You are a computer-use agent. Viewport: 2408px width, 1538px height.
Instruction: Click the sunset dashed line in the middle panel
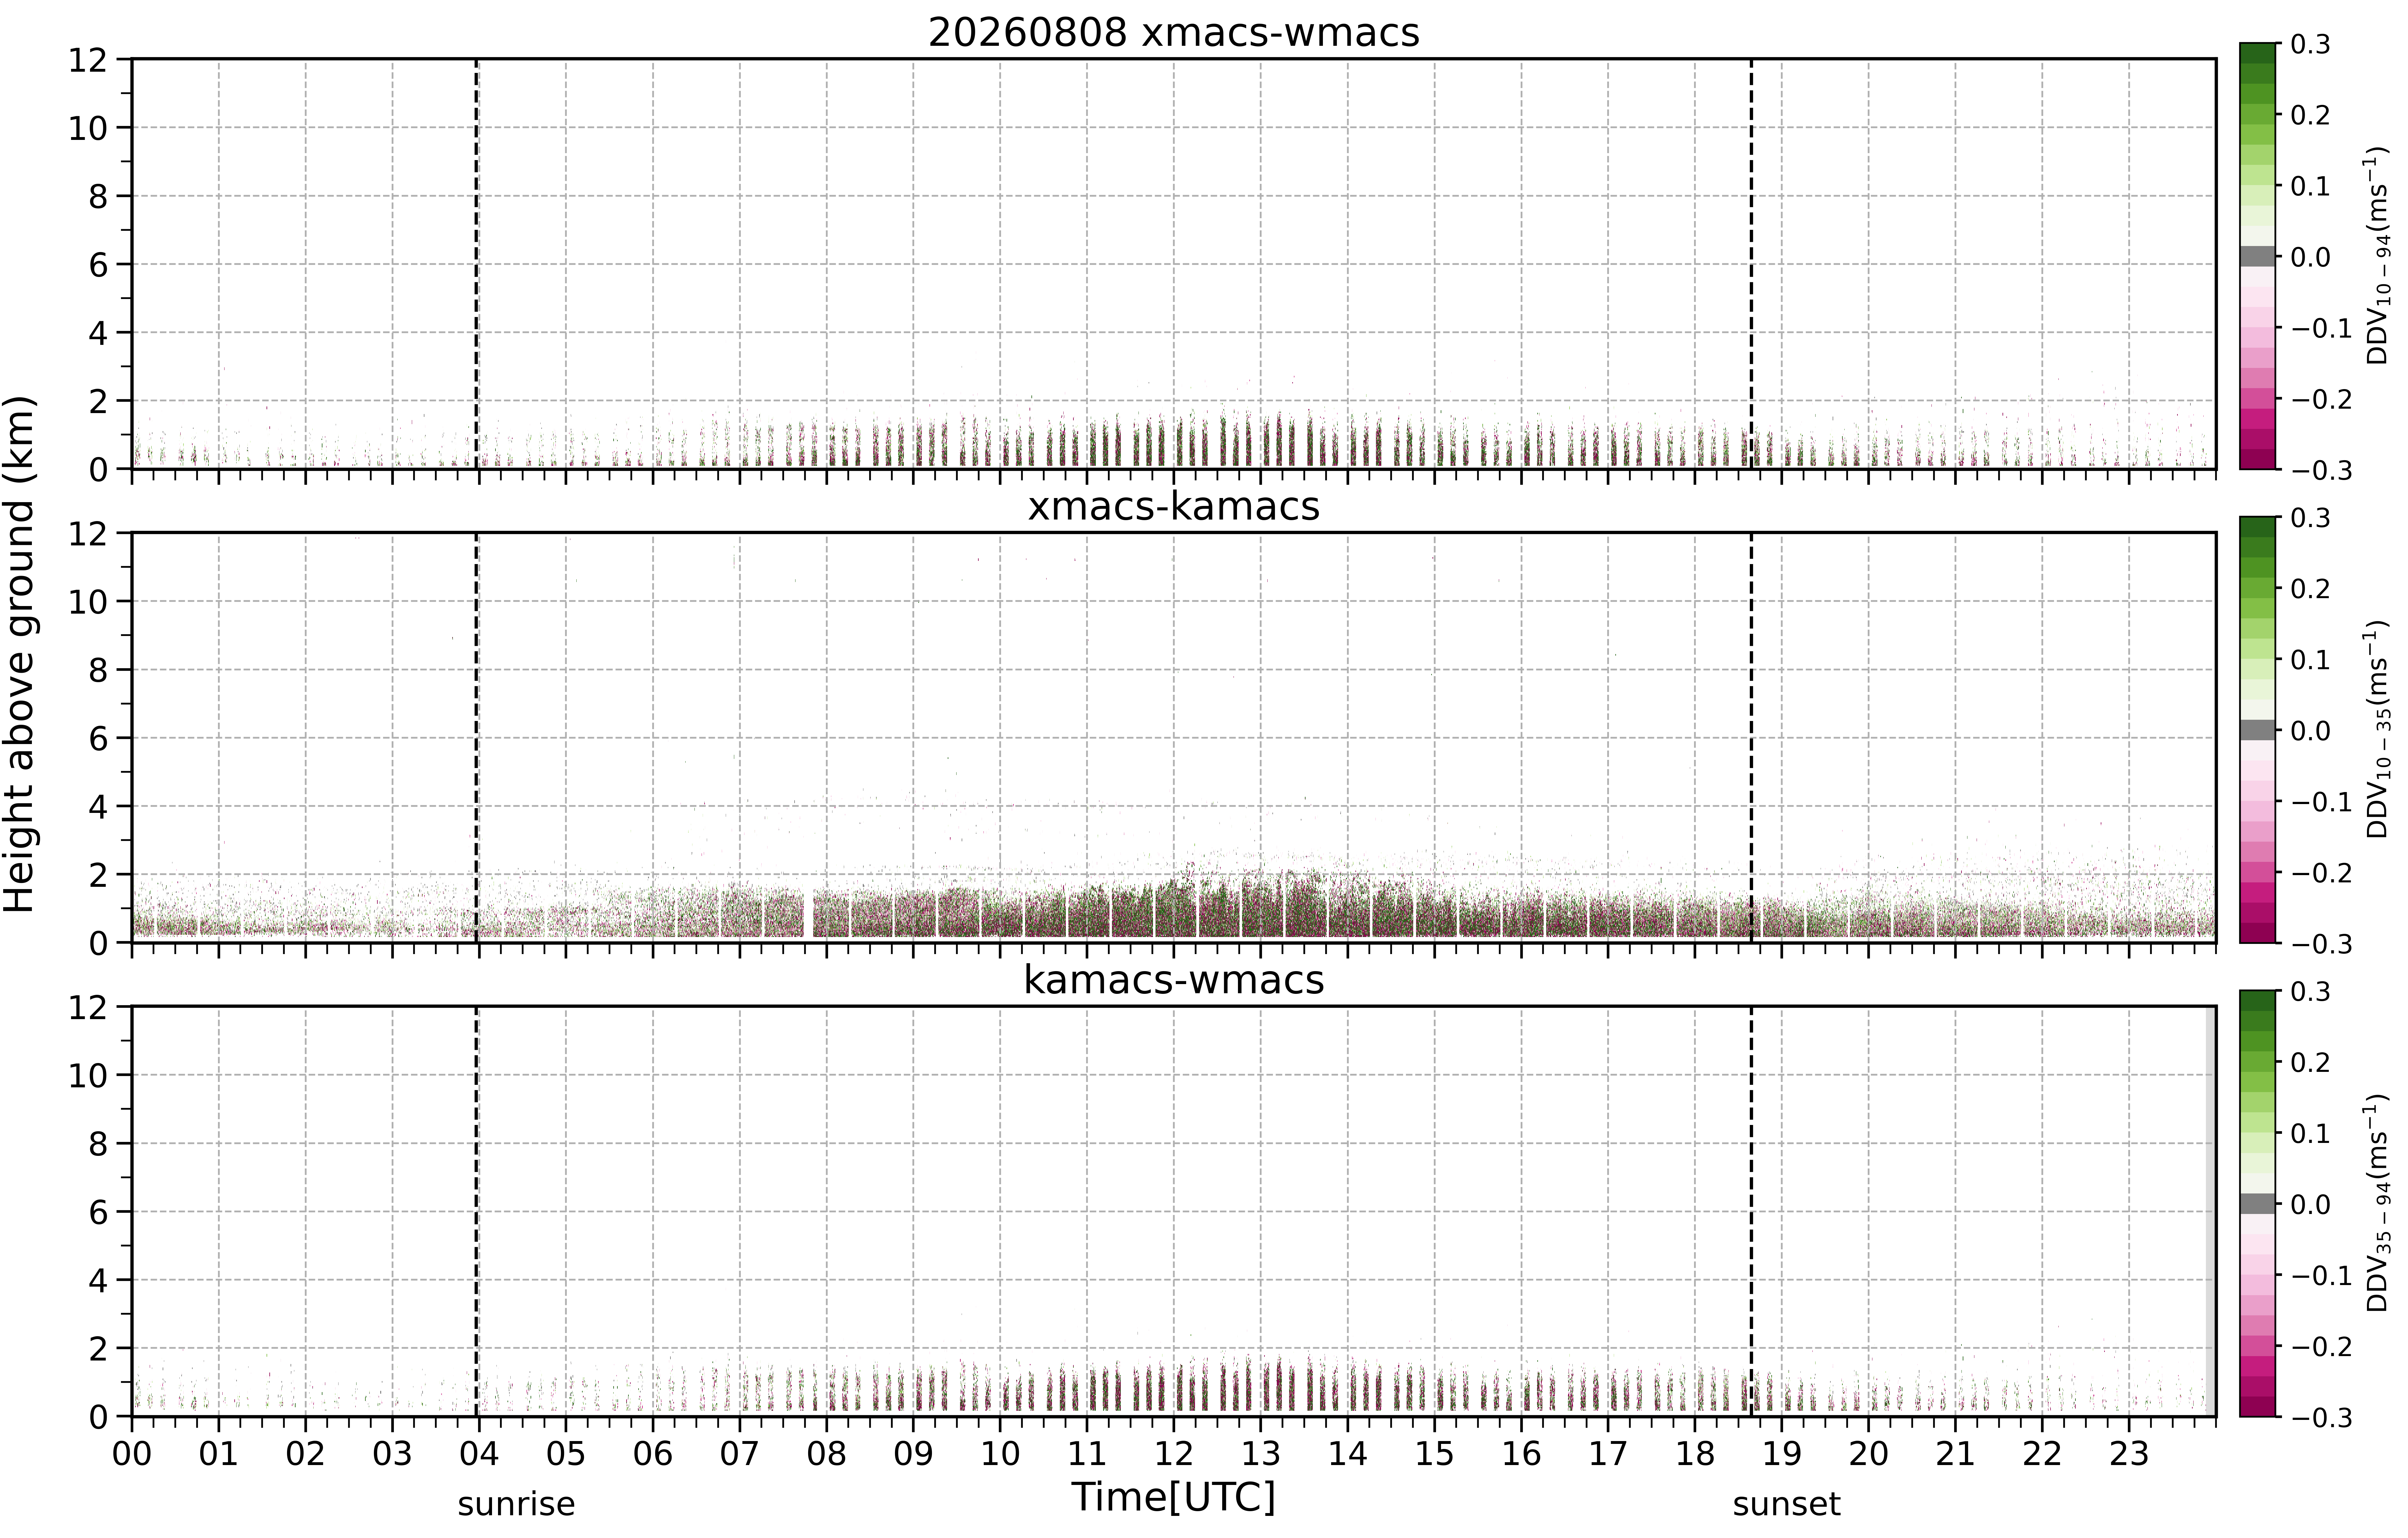(1751, 737)
